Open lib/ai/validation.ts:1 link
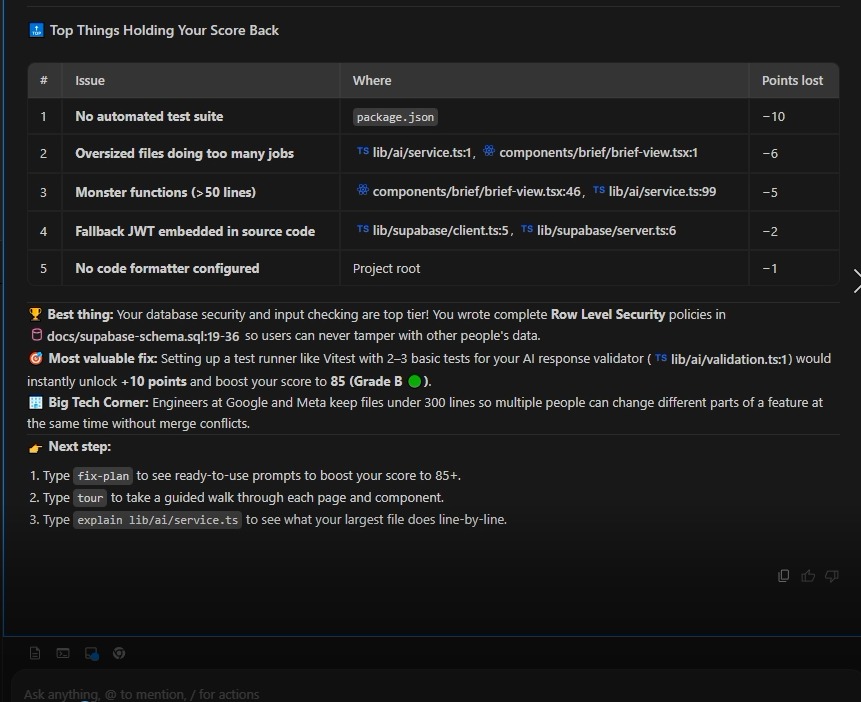This screenshot has width=861, height=702. pyautogui.click(x=722, y=359)
